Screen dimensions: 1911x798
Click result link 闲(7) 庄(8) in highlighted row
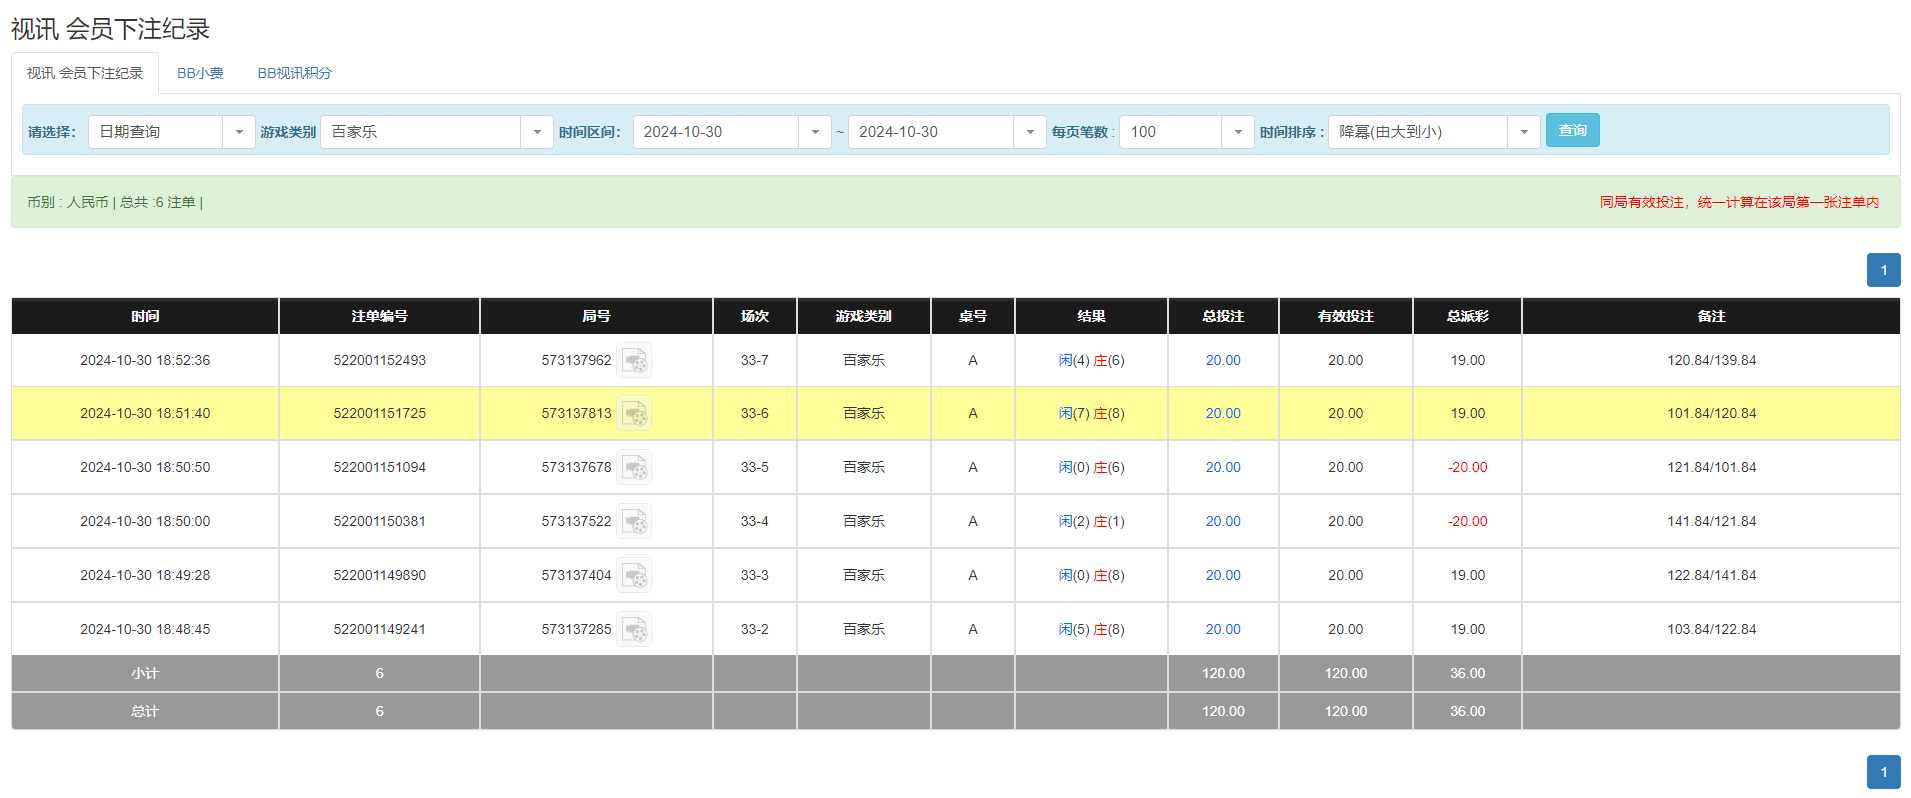(x=1091, y=413)
